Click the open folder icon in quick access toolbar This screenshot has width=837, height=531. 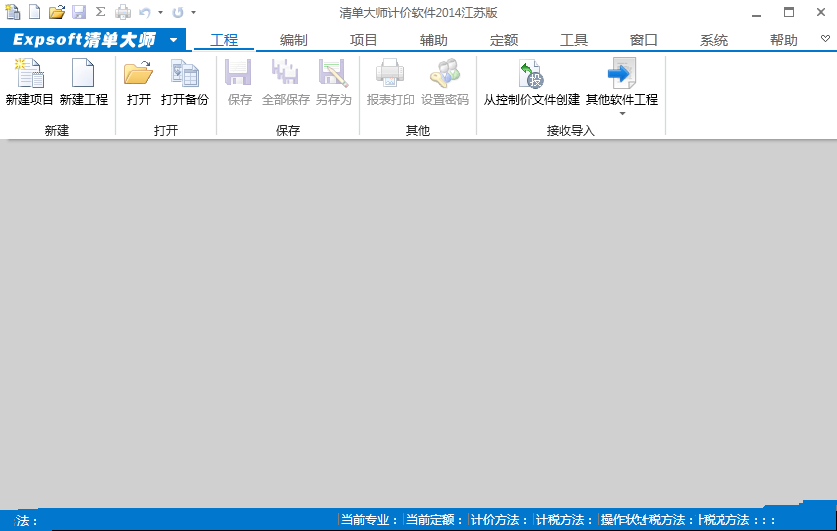57,12
